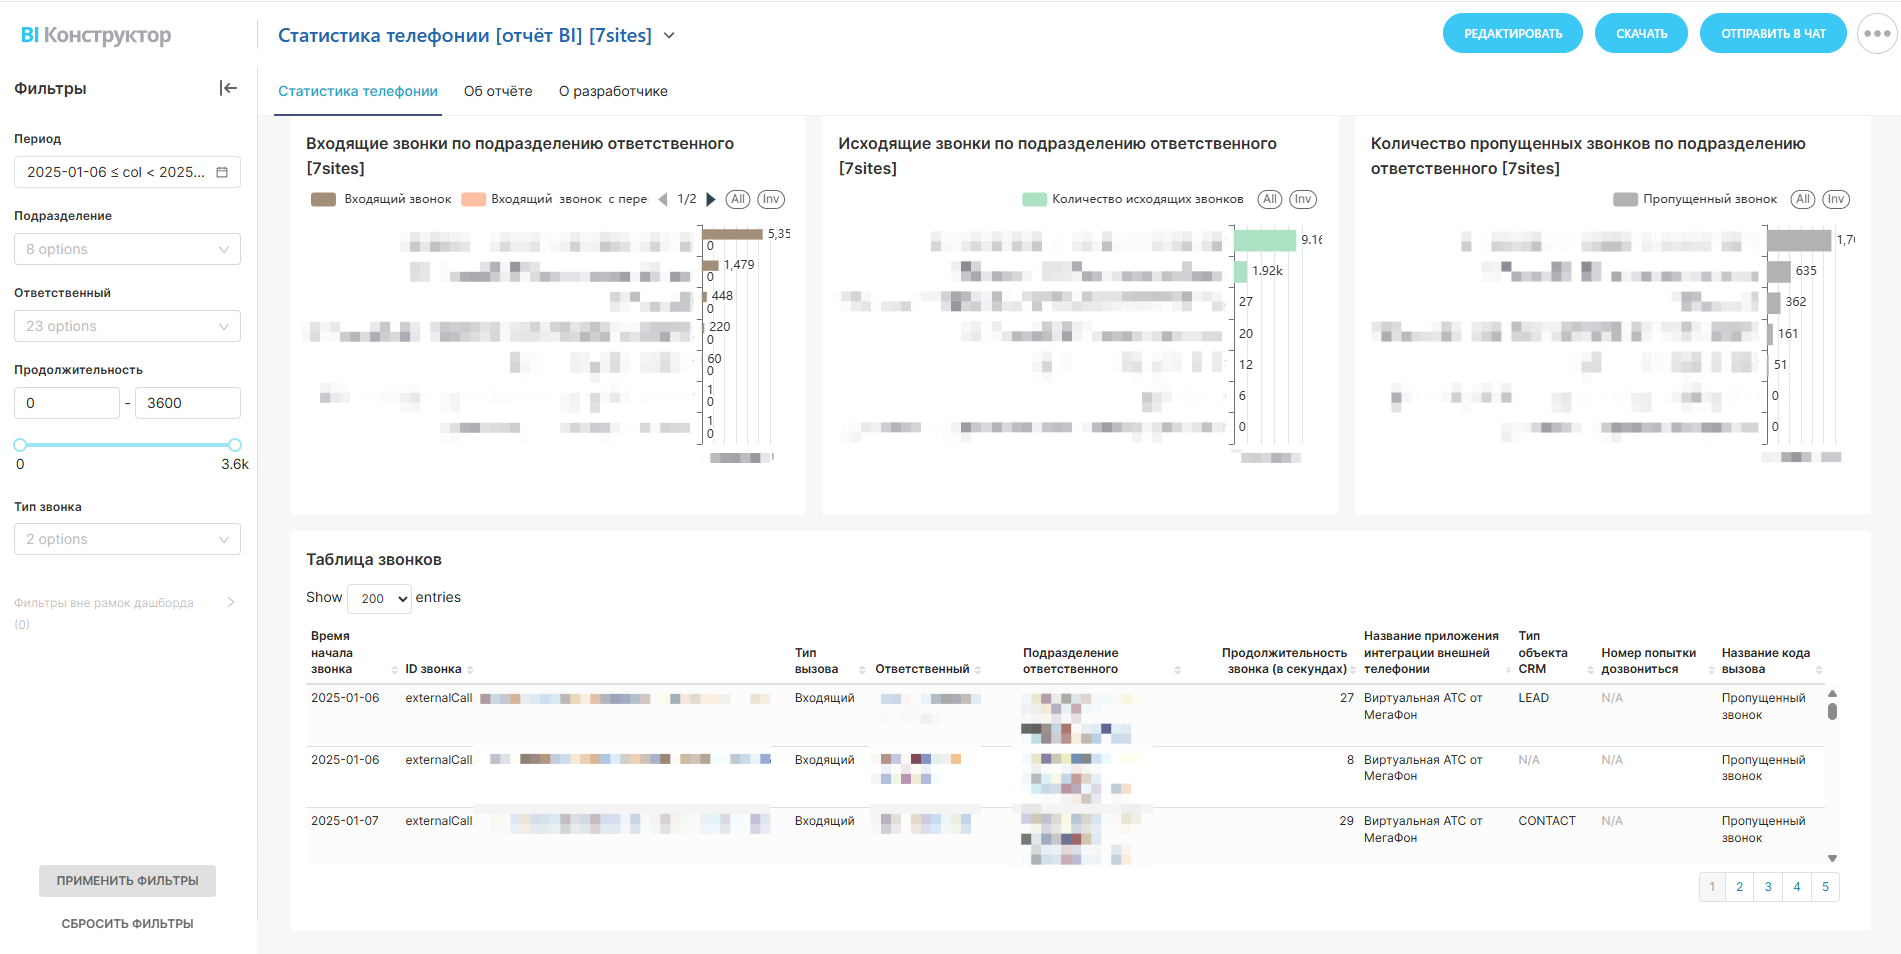
Task: Click All legend button in outgoing calls chart
Action: 1269,199
